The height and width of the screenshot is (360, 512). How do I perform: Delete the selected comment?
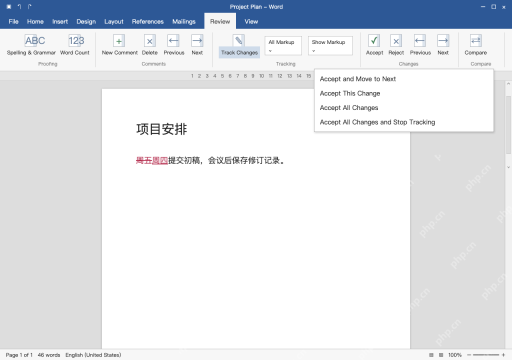click(150, 45)
